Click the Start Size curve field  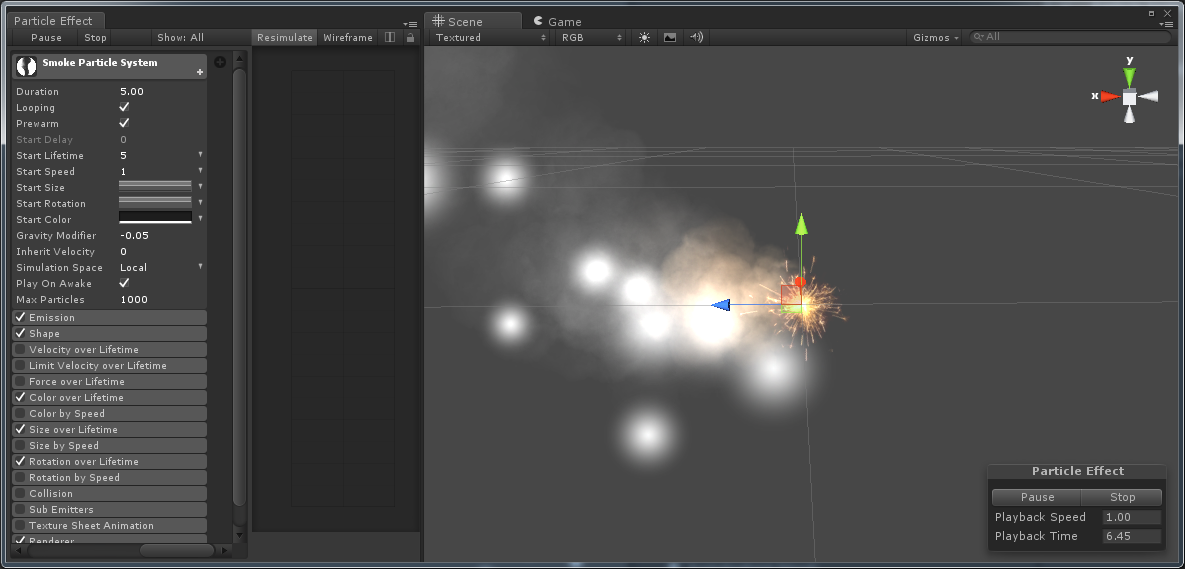pos(155,186)
